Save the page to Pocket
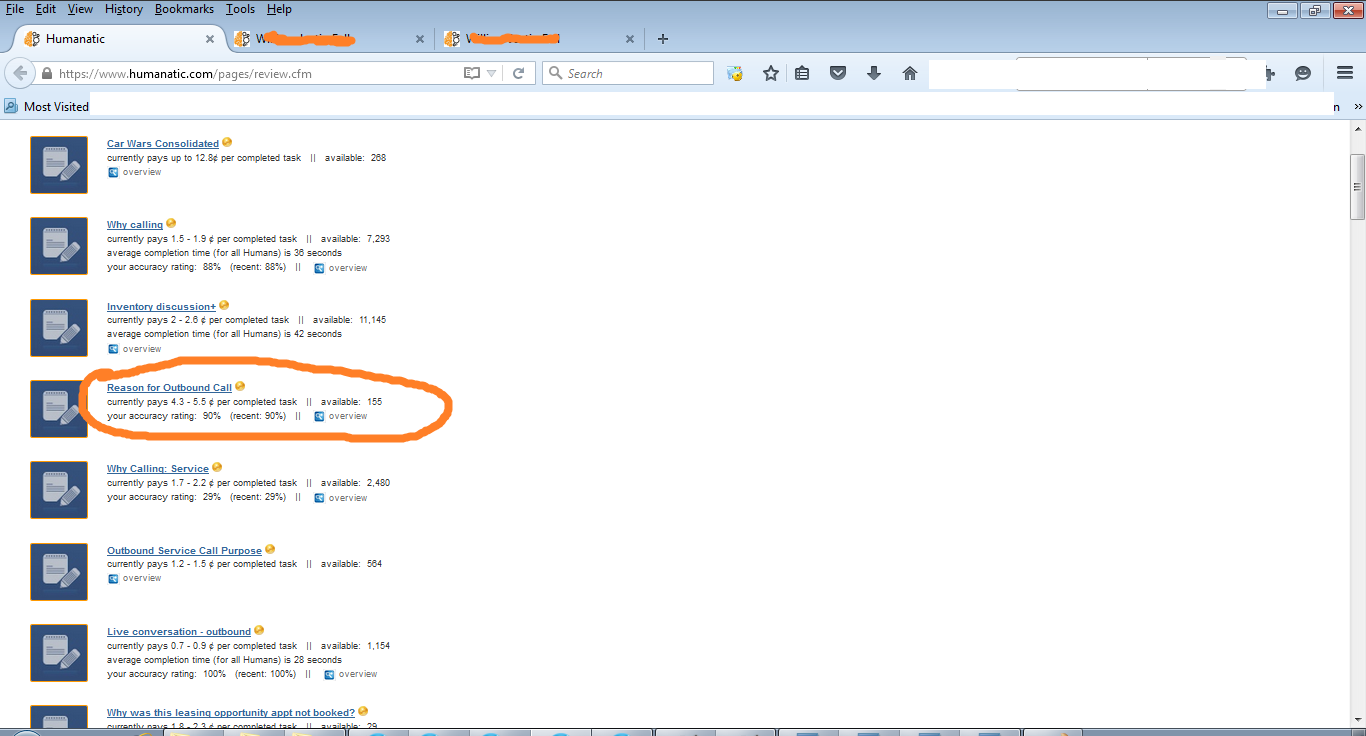The width and height of the screenshot is (1366, 736). [x=838, y=73]
